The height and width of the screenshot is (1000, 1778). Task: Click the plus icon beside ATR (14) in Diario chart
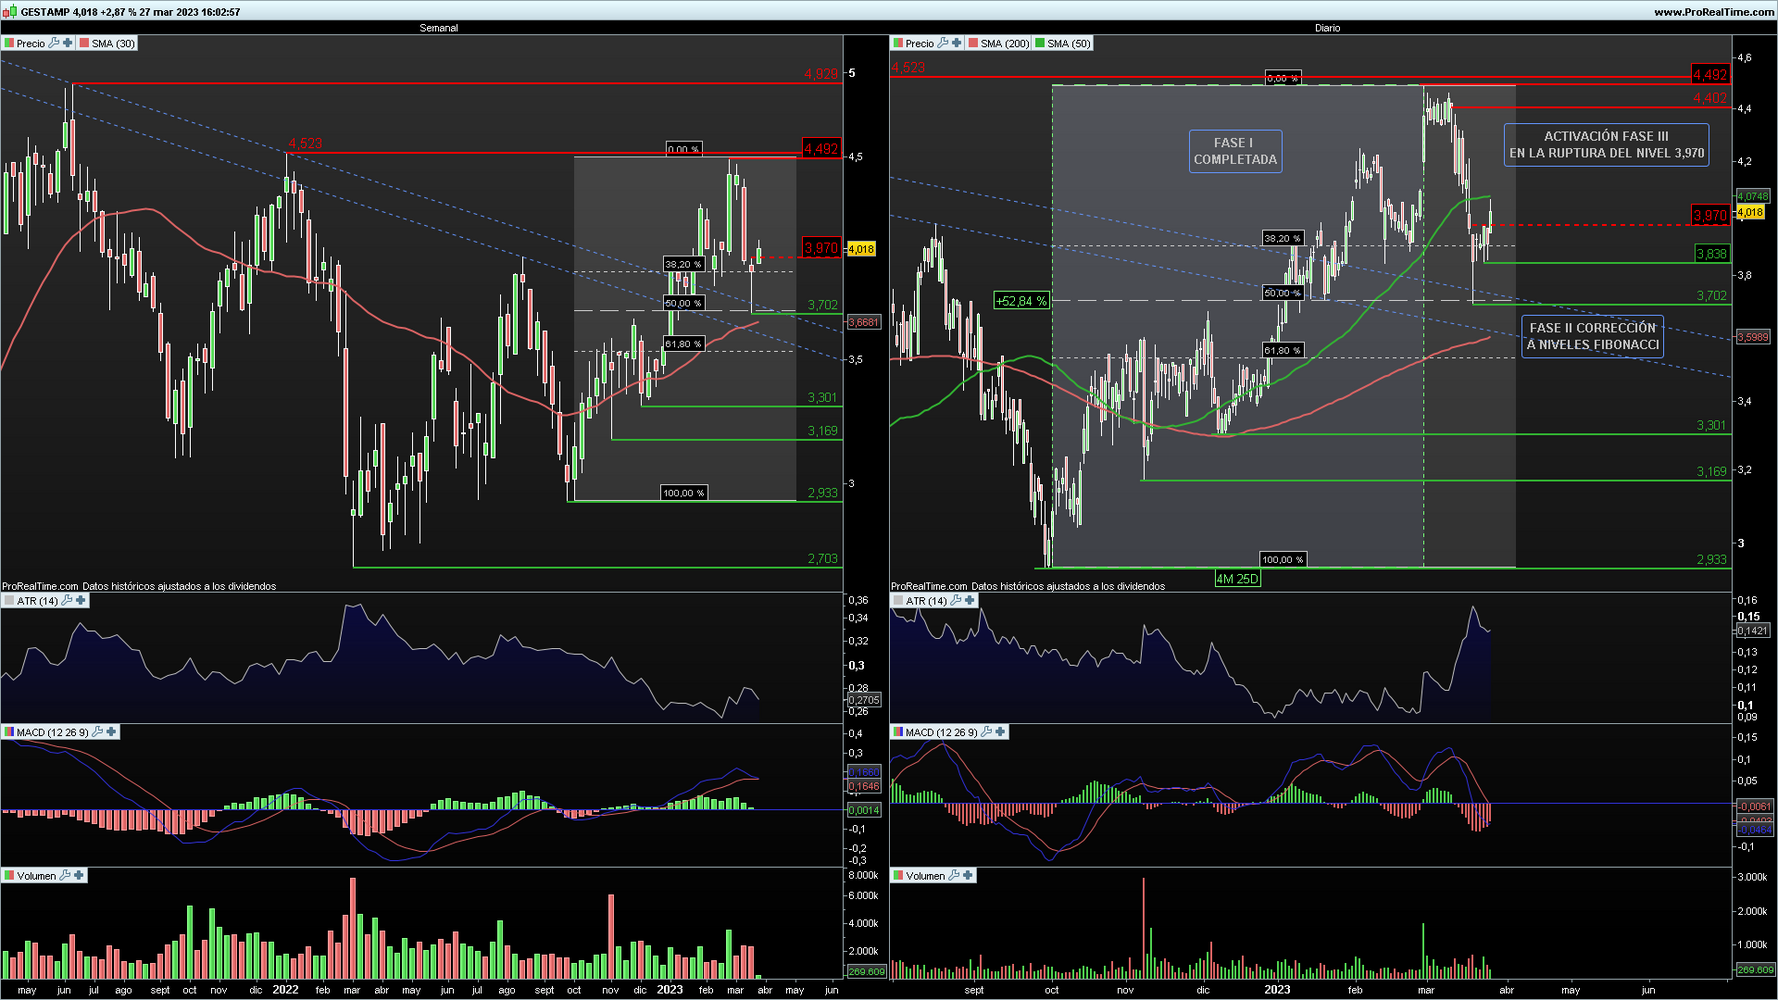pos(970,601)
